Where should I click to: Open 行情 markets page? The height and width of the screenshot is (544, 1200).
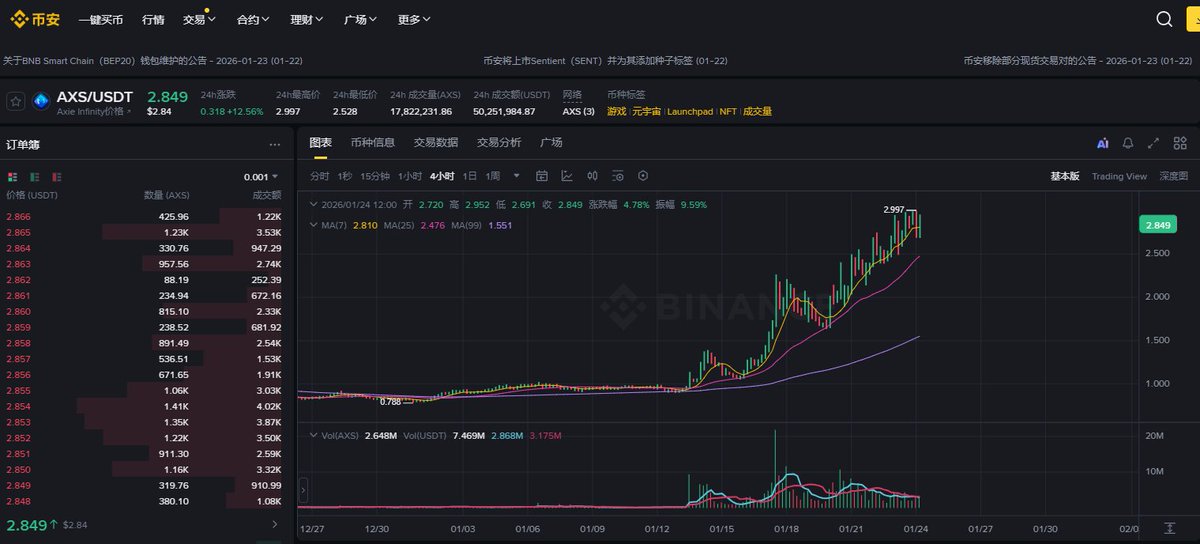coord(153,19)
